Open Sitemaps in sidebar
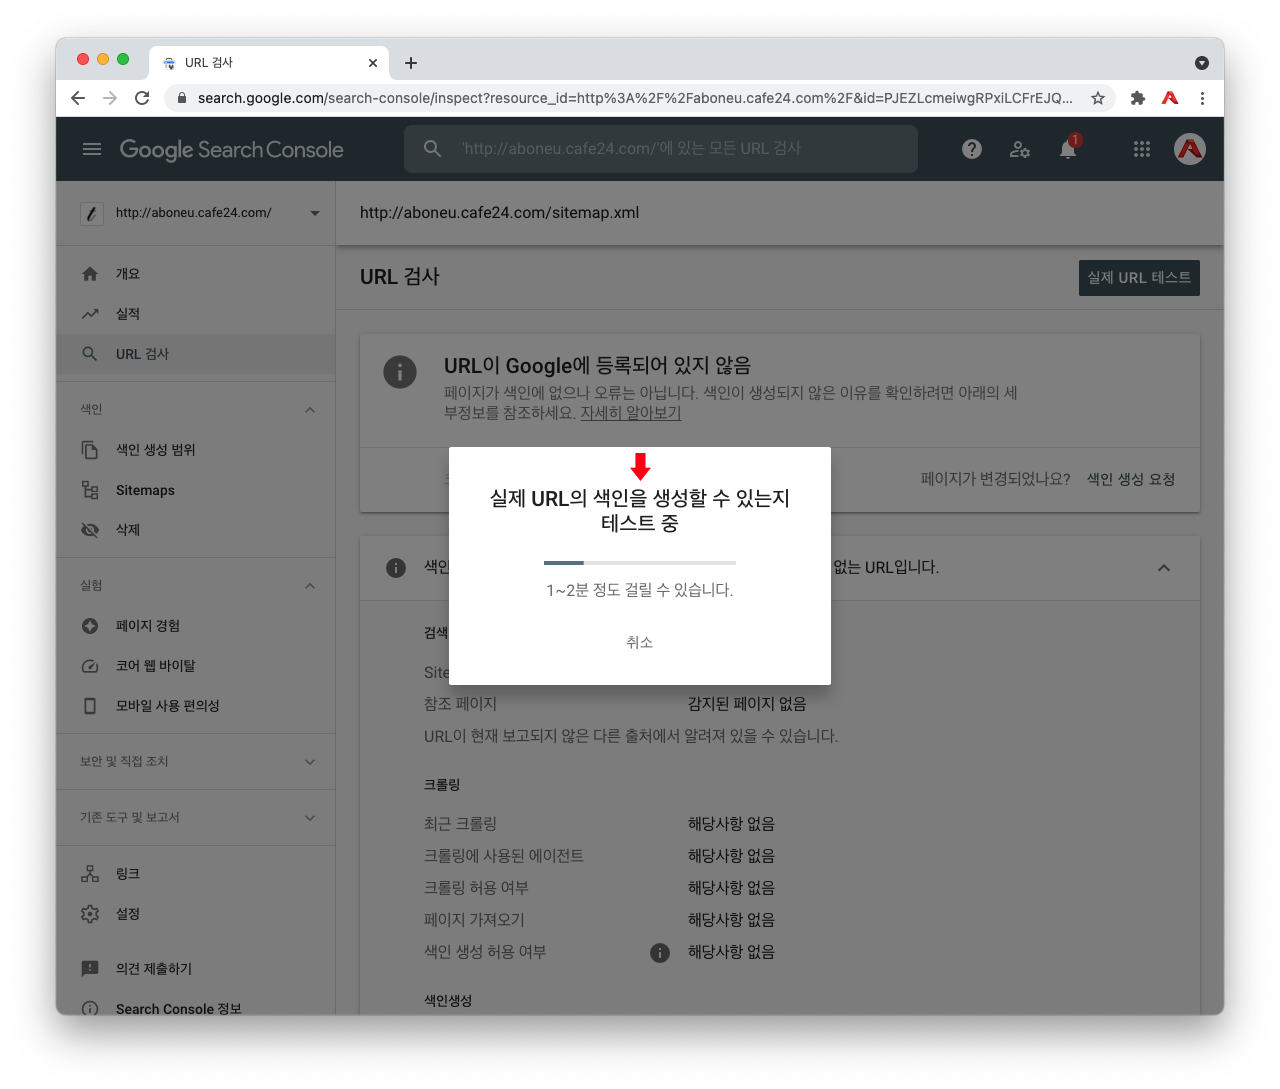Screen dimensions: 1280x1089 point(195,490)
